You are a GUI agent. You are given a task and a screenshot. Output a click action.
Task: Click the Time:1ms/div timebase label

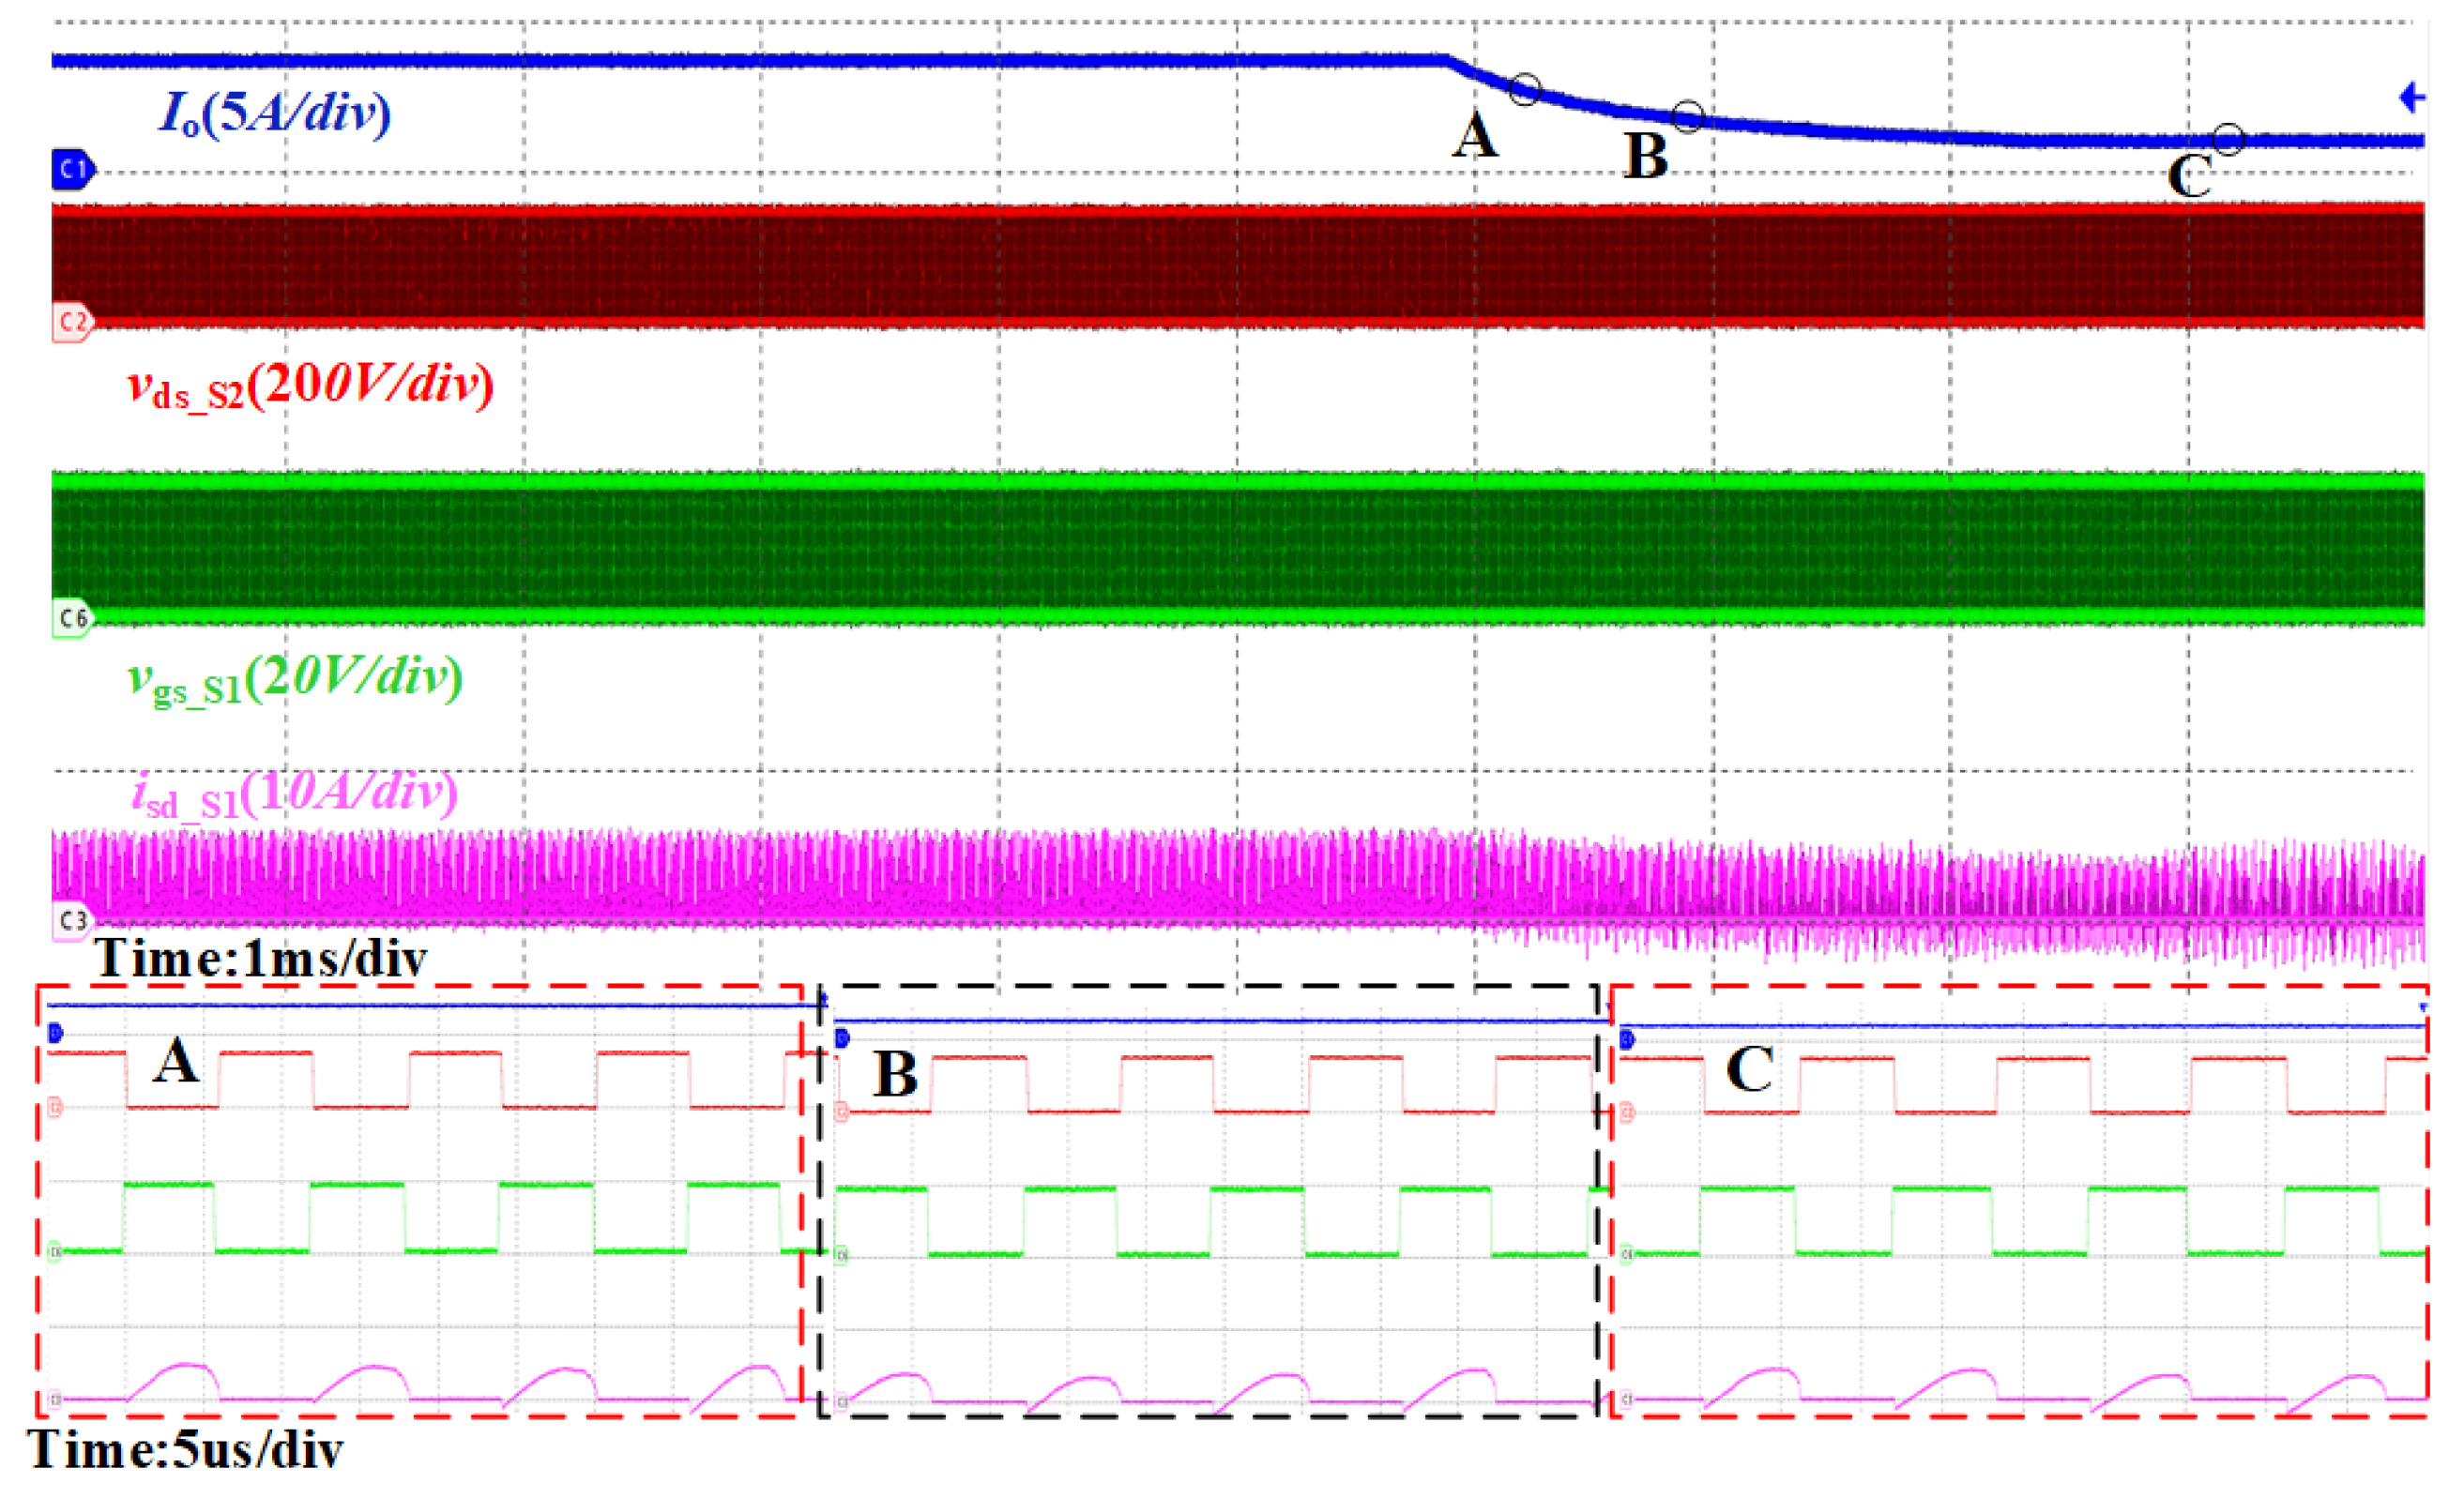260,958
